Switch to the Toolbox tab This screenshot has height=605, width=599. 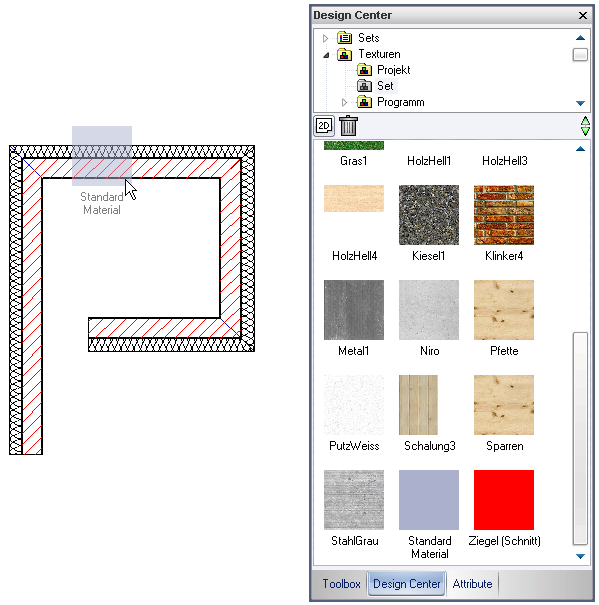pyautogui.click(x=341, y=584)
